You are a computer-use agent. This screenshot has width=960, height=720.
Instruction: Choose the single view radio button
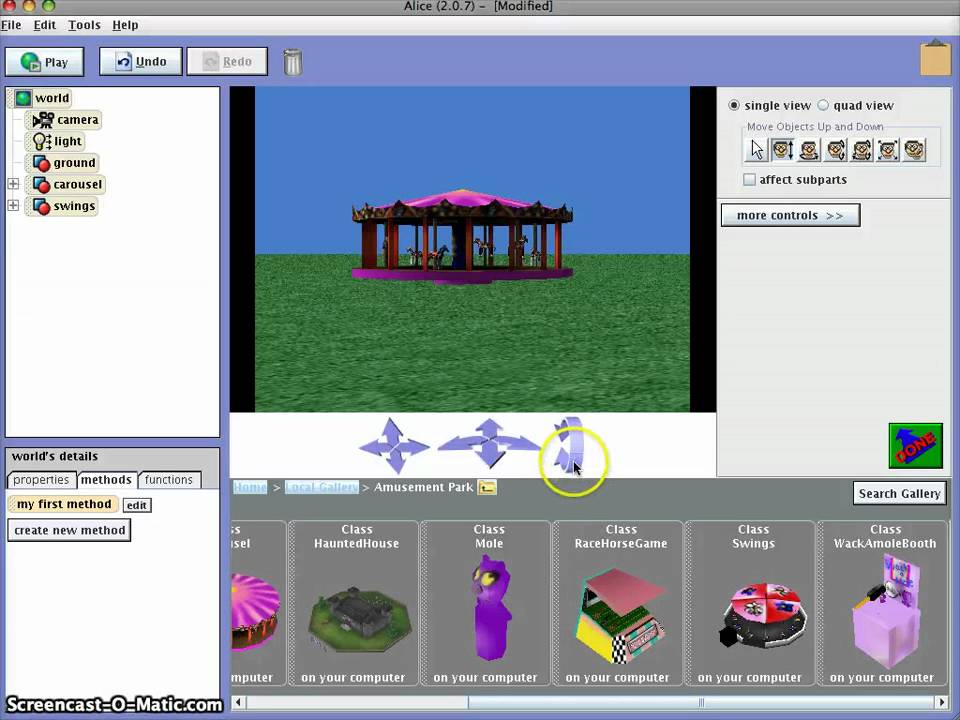tap(733, 105)
